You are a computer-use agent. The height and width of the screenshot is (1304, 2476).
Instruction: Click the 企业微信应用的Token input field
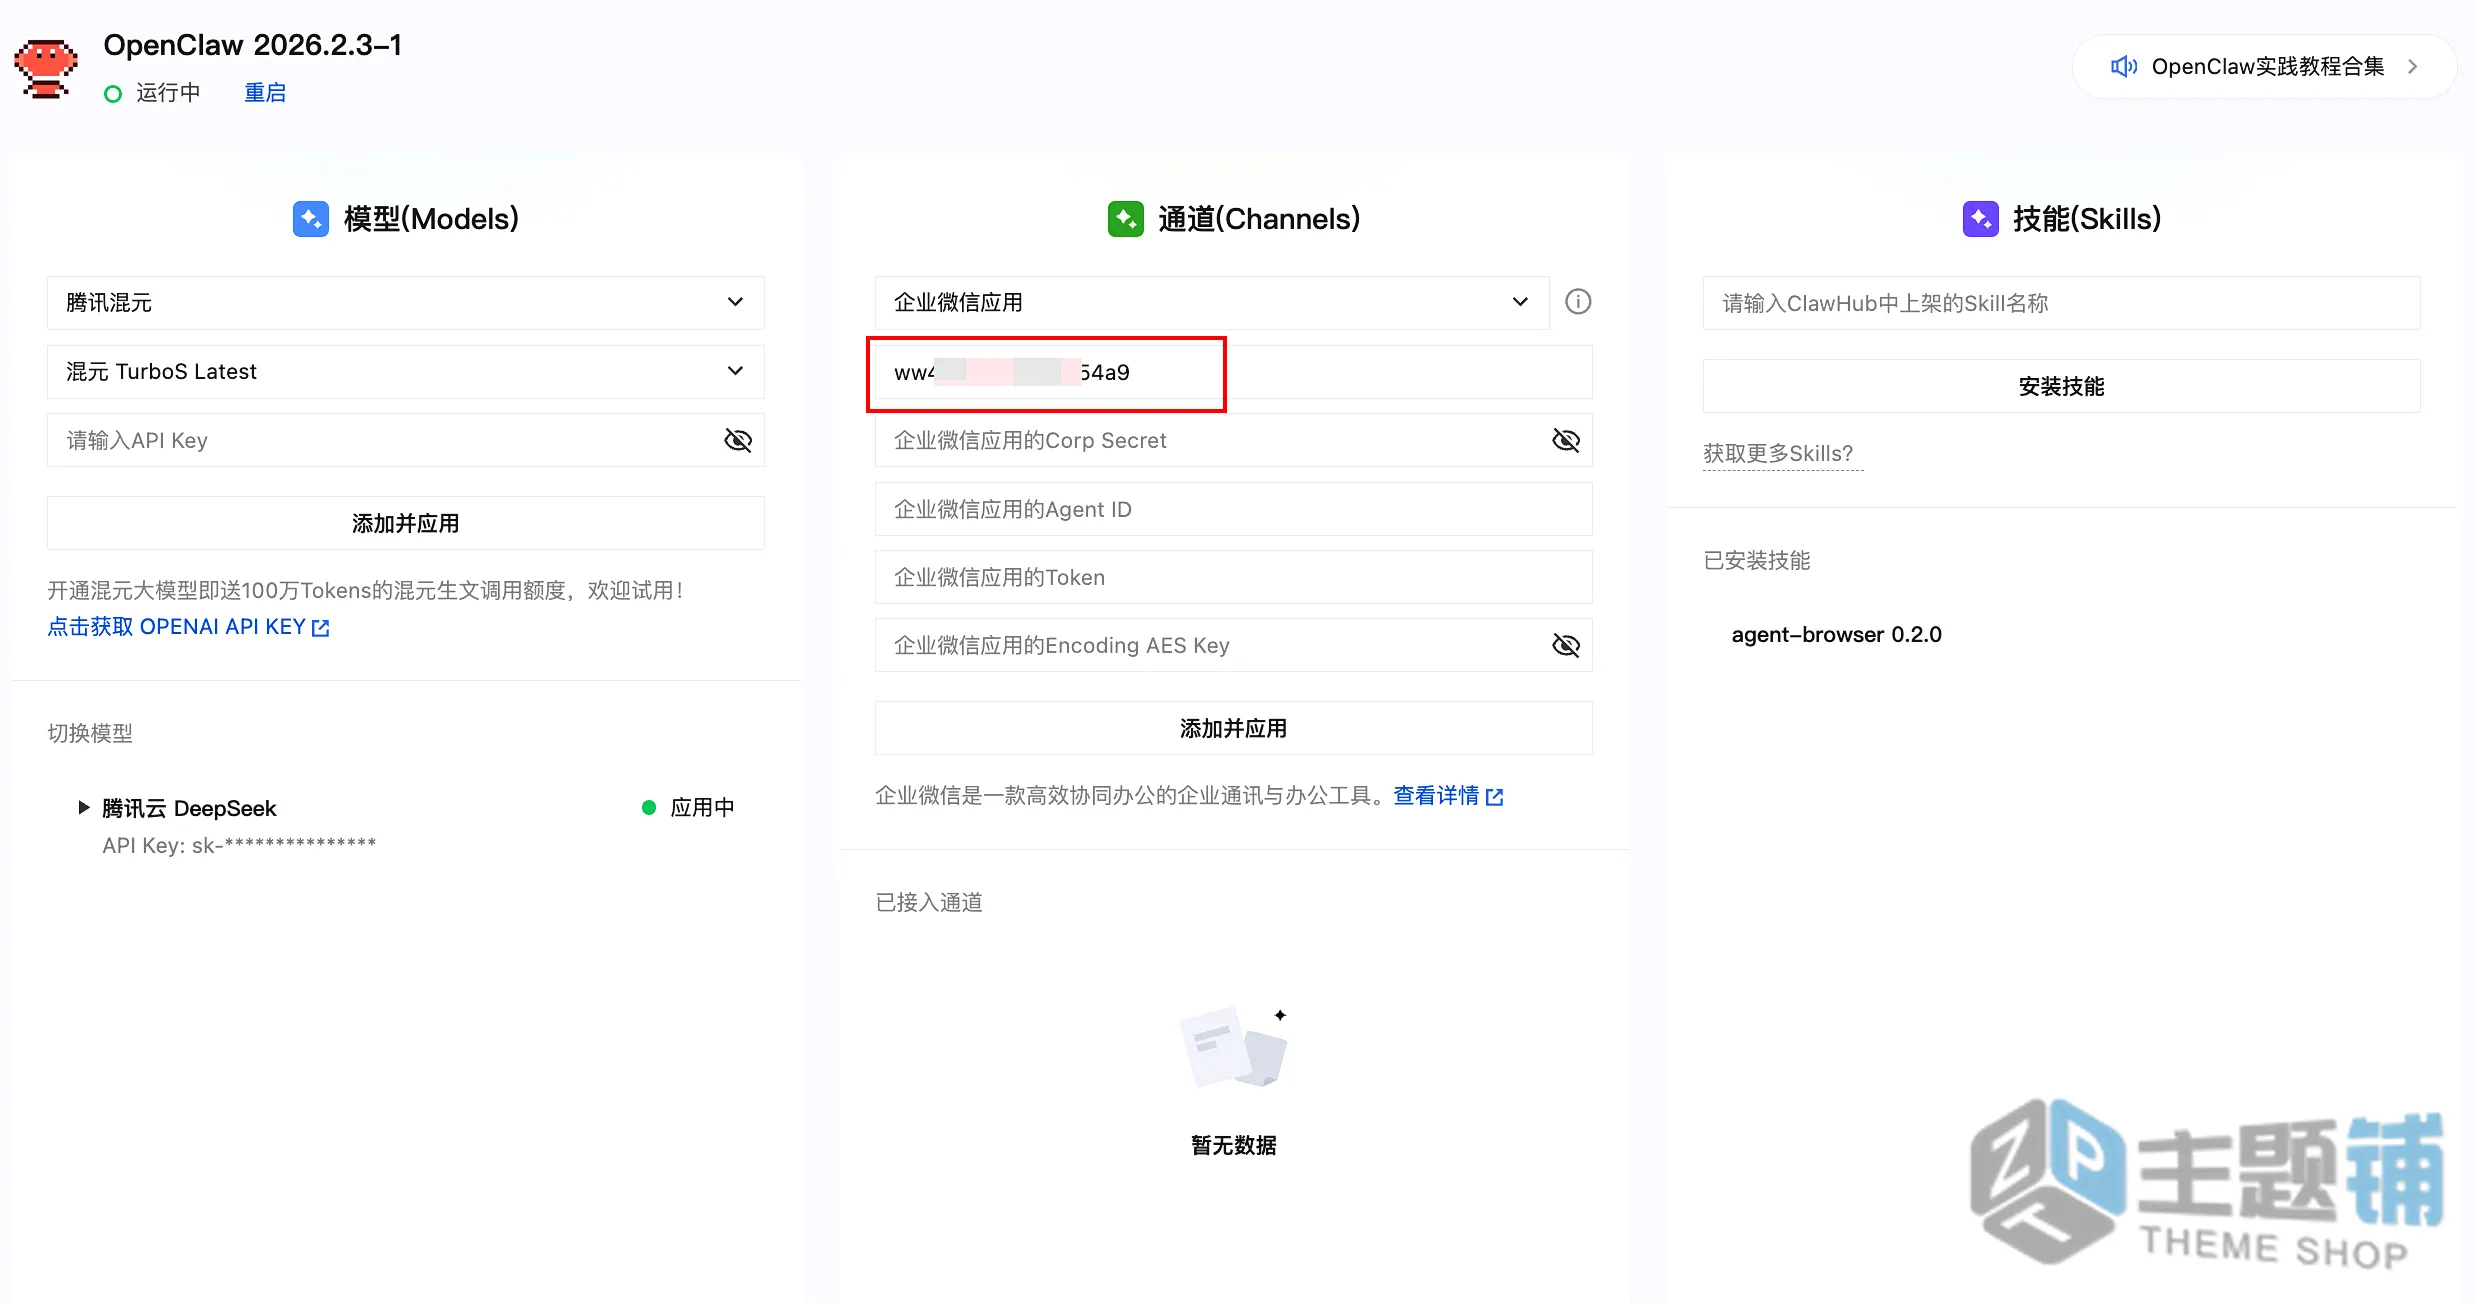pos(1234,577)
